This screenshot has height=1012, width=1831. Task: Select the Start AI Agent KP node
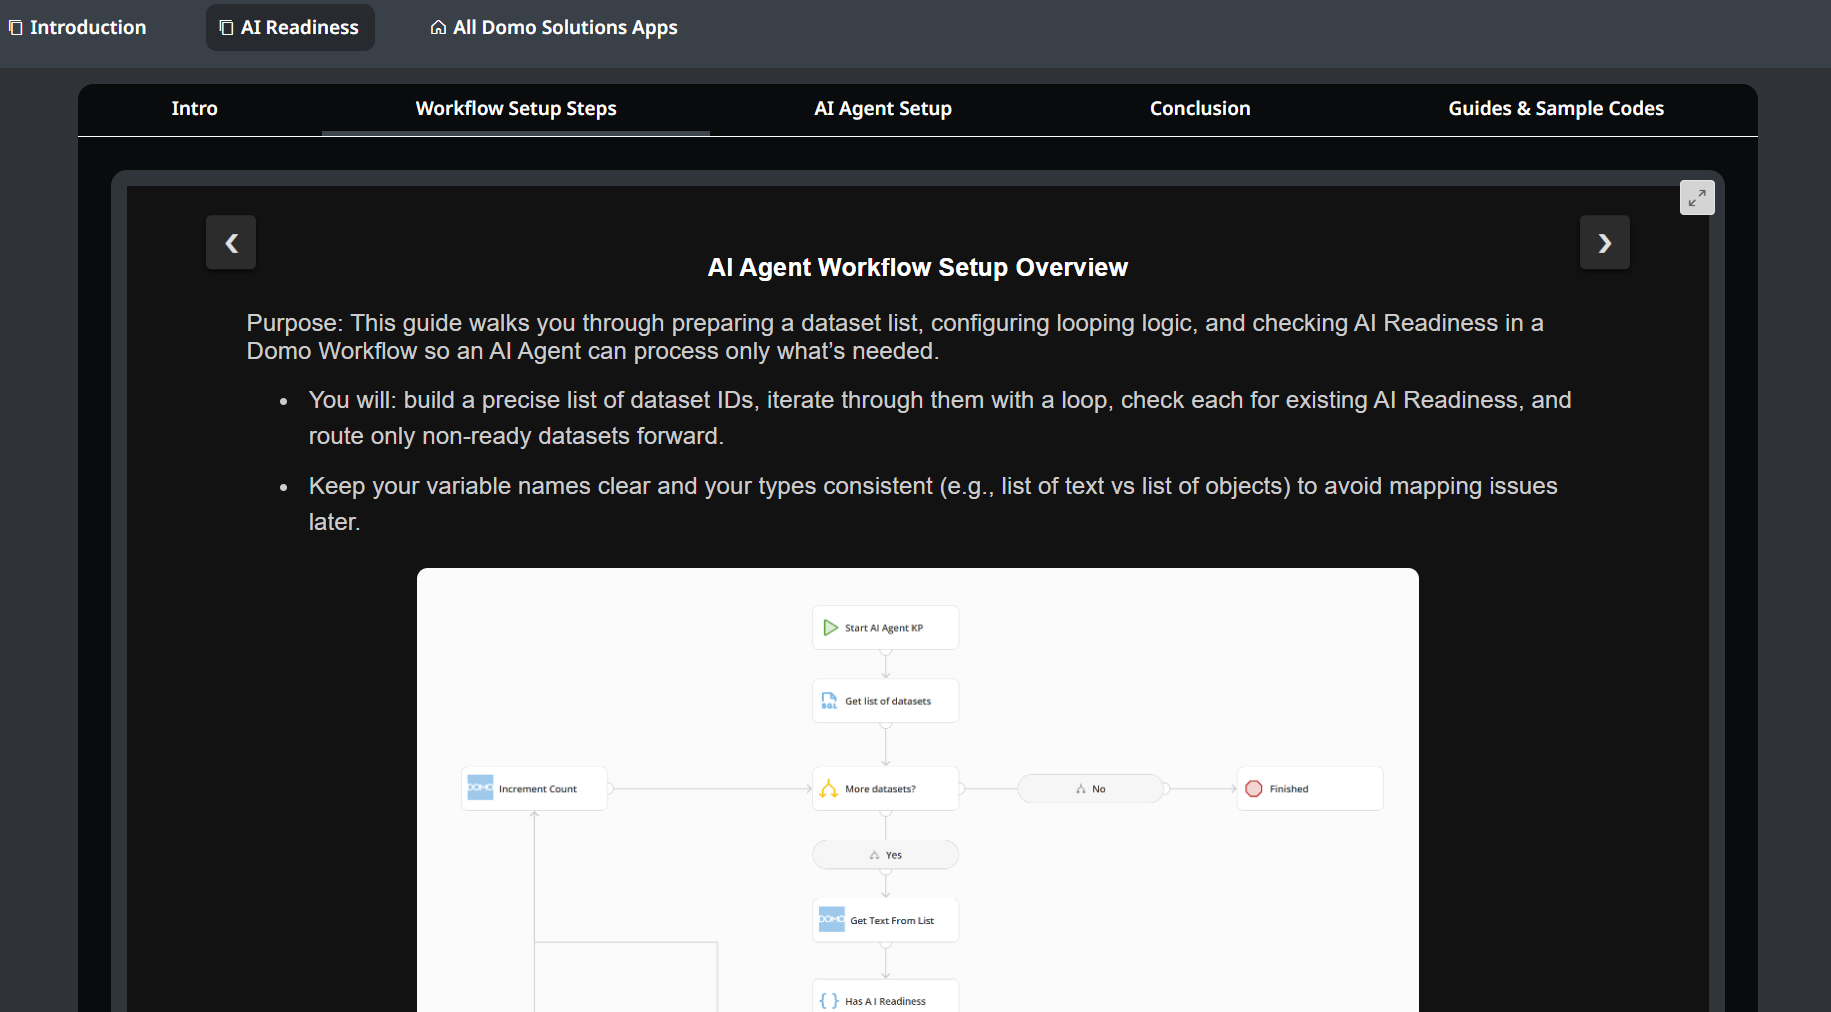tap(885, 627)
